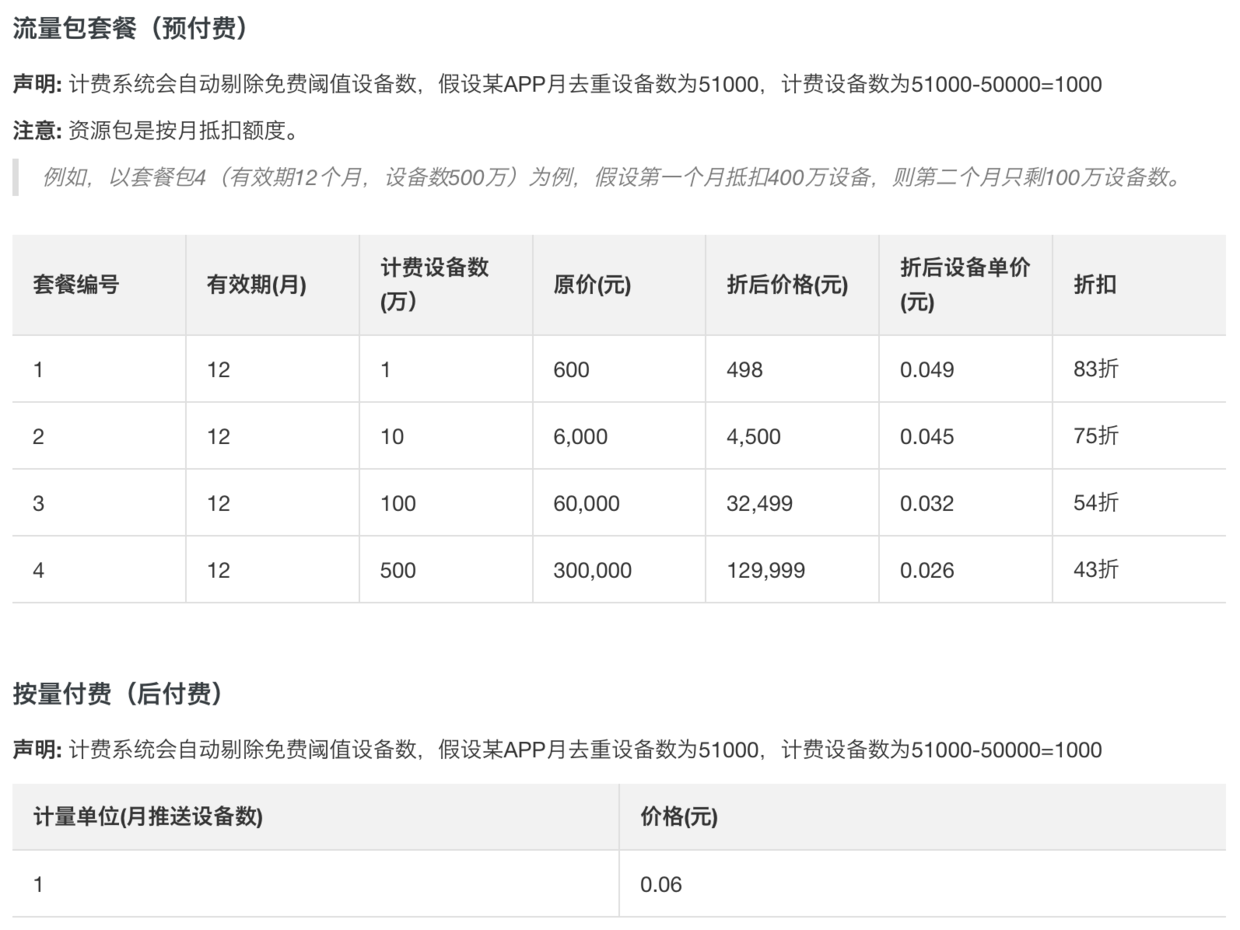The height and width of the screenshot is (930, 1240).
Task: Select the heading 流量包套餐（预付费）
Action: [129, 28]
